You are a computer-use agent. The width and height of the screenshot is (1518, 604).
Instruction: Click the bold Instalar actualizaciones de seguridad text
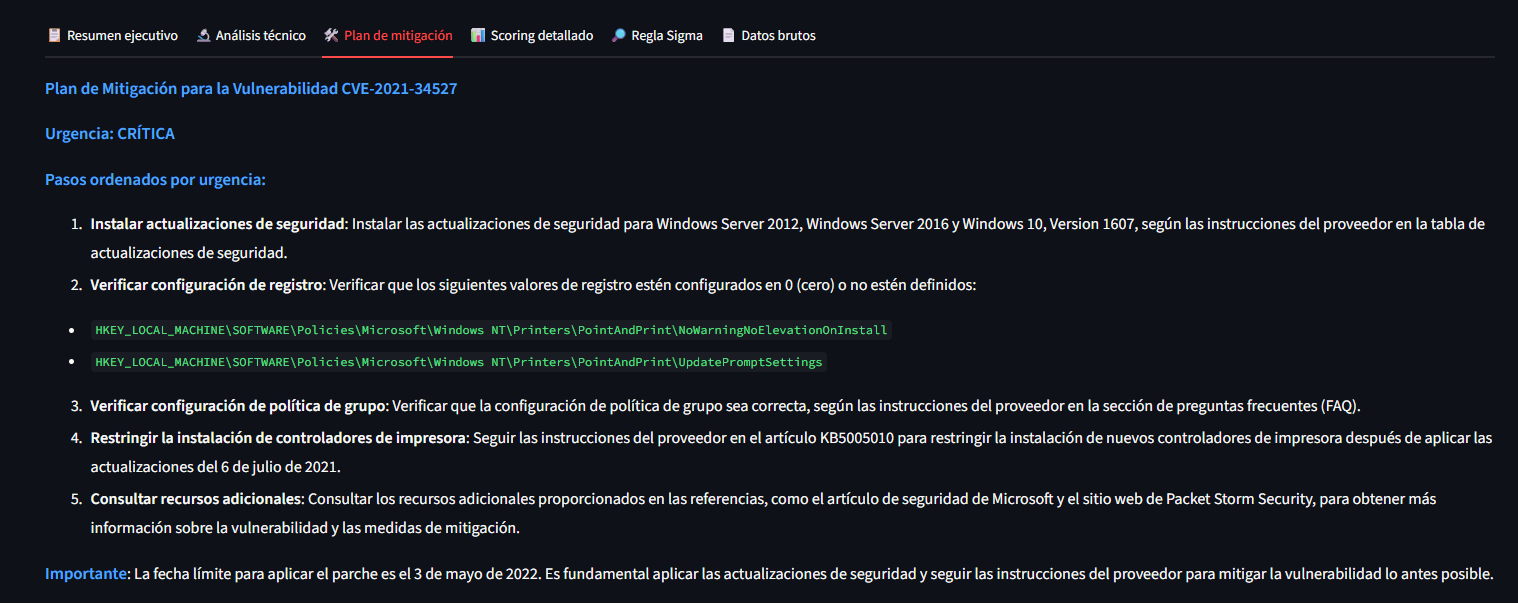[218, 224]
